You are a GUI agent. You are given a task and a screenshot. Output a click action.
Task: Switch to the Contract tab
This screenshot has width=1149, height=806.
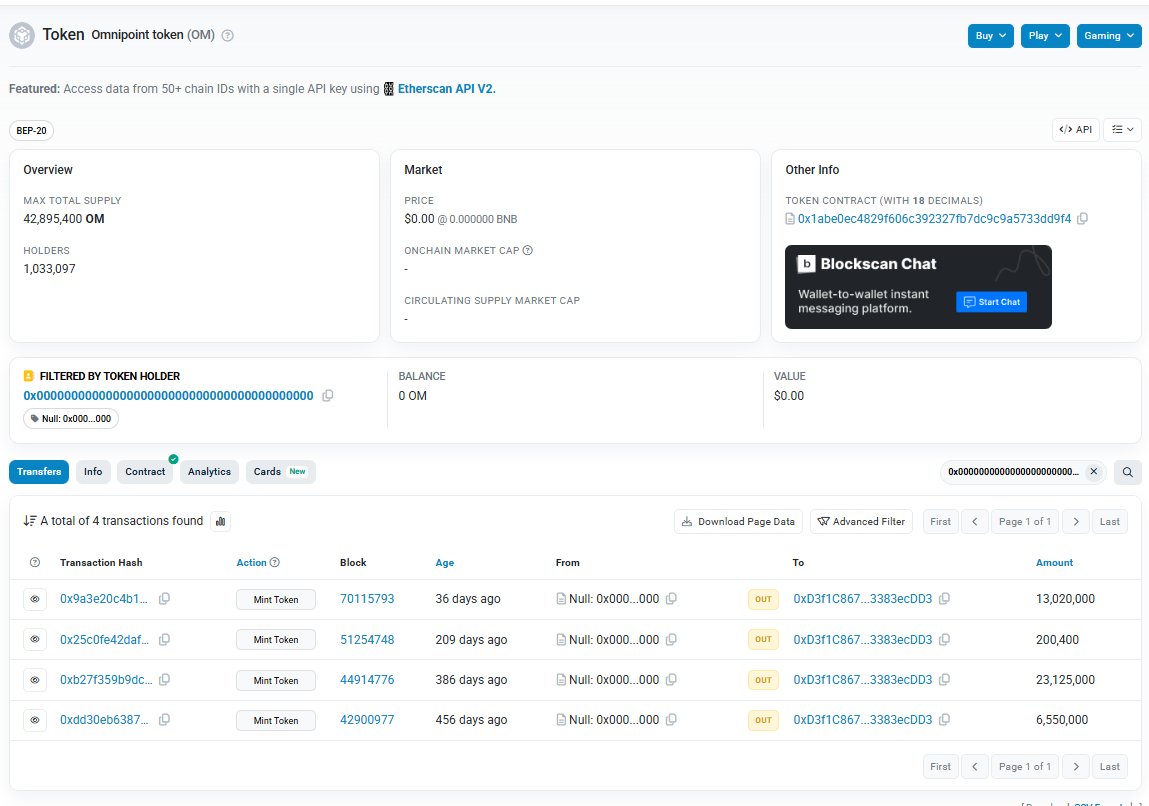145,472
